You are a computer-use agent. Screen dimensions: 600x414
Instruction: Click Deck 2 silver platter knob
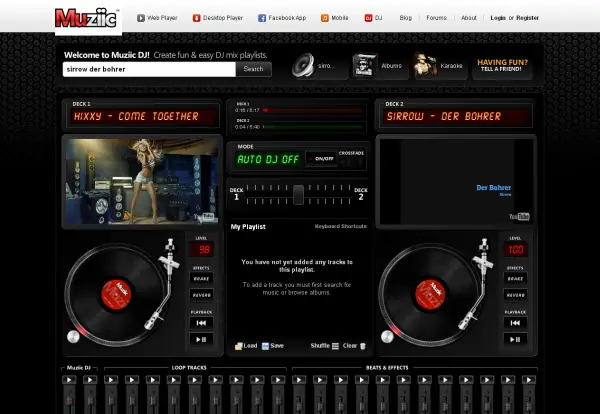(387, 337)
